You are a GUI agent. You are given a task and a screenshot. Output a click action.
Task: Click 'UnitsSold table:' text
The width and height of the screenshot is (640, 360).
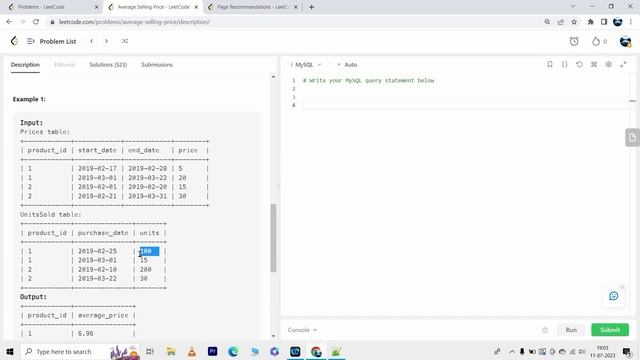51,214
